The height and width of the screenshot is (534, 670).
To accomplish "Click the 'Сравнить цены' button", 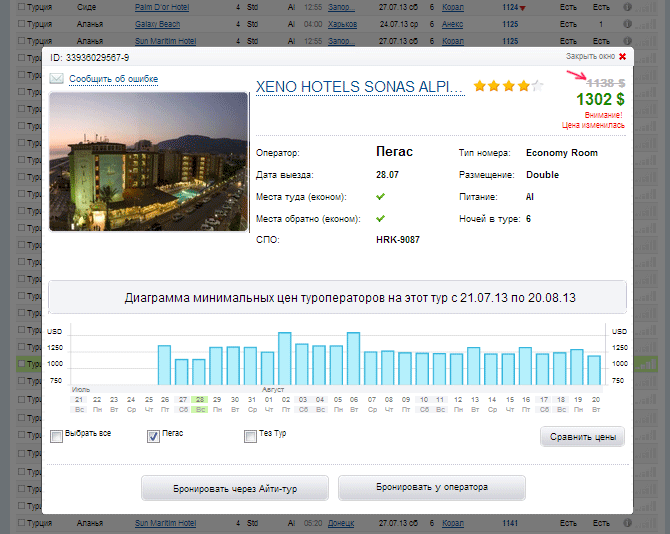I will (582, 437).
